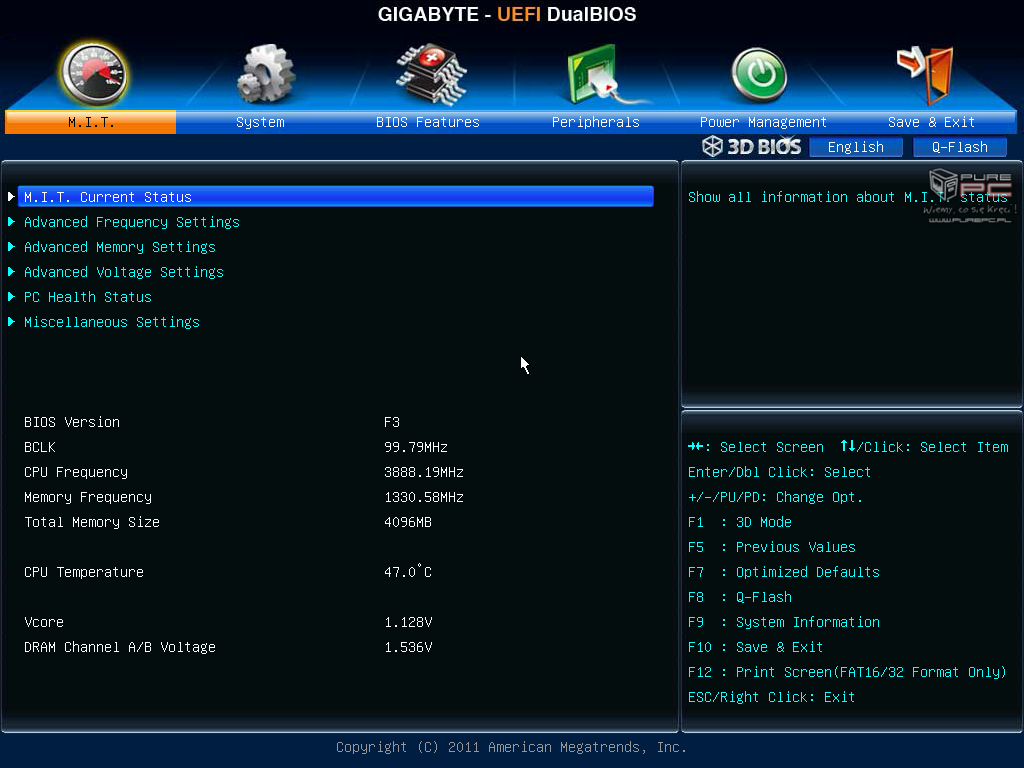This screenshot has height=768, width=1024.
Task: Click CPU Frequency value 3888.19MHz
Action: coord(424,472)
